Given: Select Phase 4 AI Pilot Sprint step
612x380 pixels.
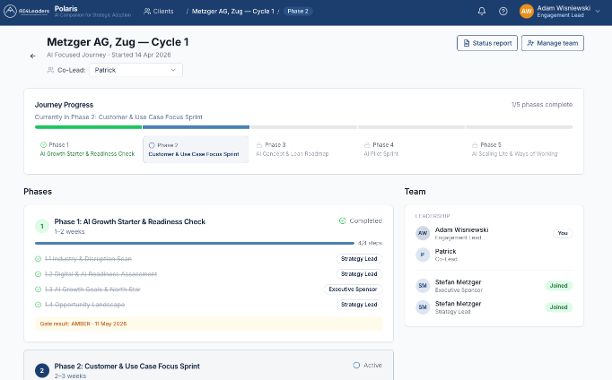Looking at the screenshot, I should 411,149.
